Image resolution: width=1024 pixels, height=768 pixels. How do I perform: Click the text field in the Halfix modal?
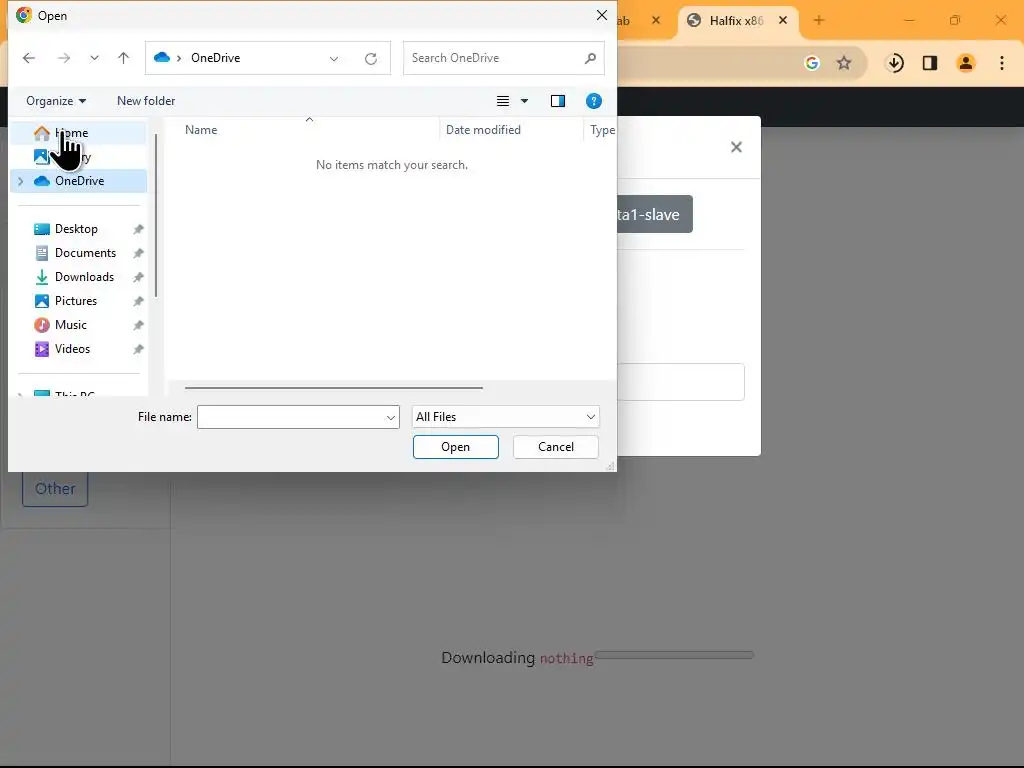pyautogui.click(x=680, y=382)
